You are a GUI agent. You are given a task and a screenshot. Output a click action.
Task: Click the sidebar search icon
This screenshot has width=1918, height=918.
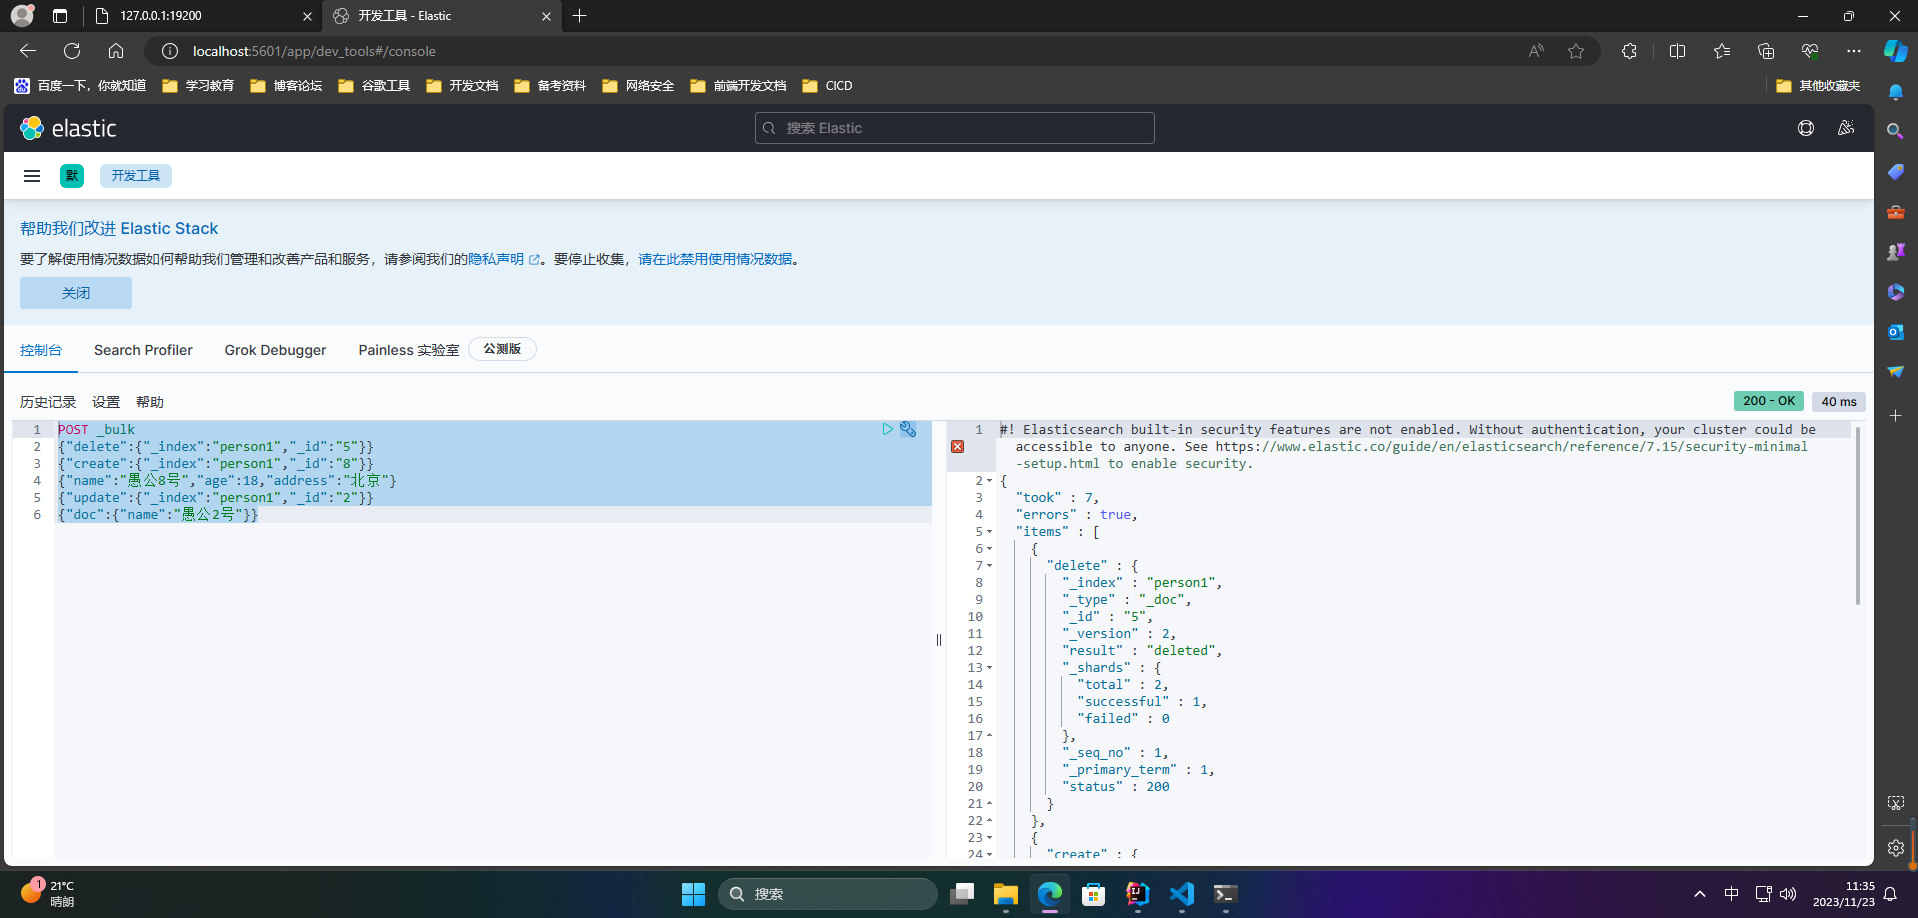[1895, 131]
